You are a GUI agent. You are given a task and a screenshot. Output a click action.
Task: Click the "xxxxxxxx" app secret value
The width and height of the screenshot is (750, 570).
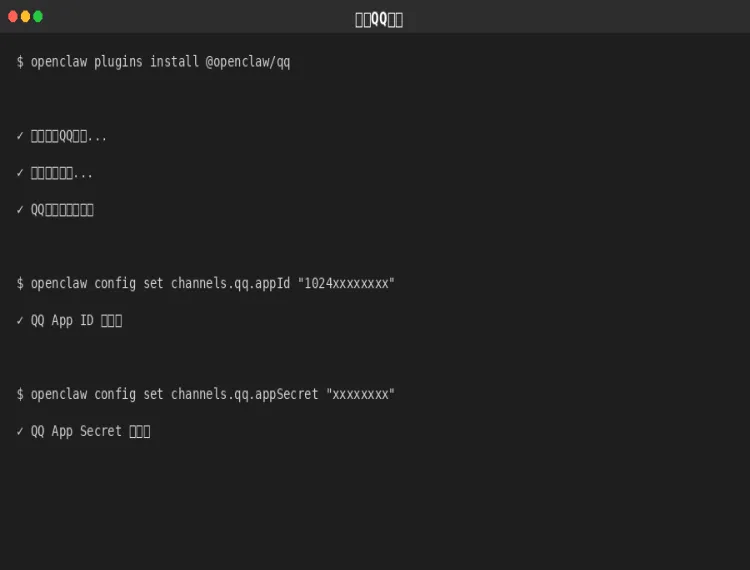pos(360,395)
